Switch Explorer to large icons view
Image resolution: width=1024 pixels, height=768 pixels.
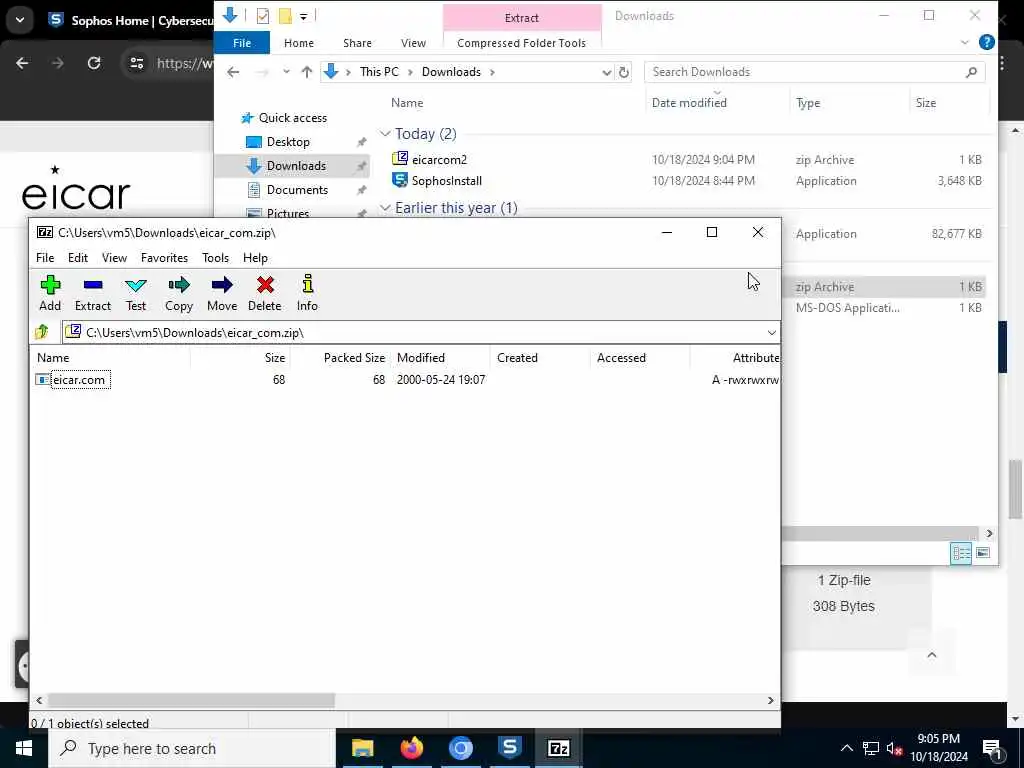tap(983, 553)
